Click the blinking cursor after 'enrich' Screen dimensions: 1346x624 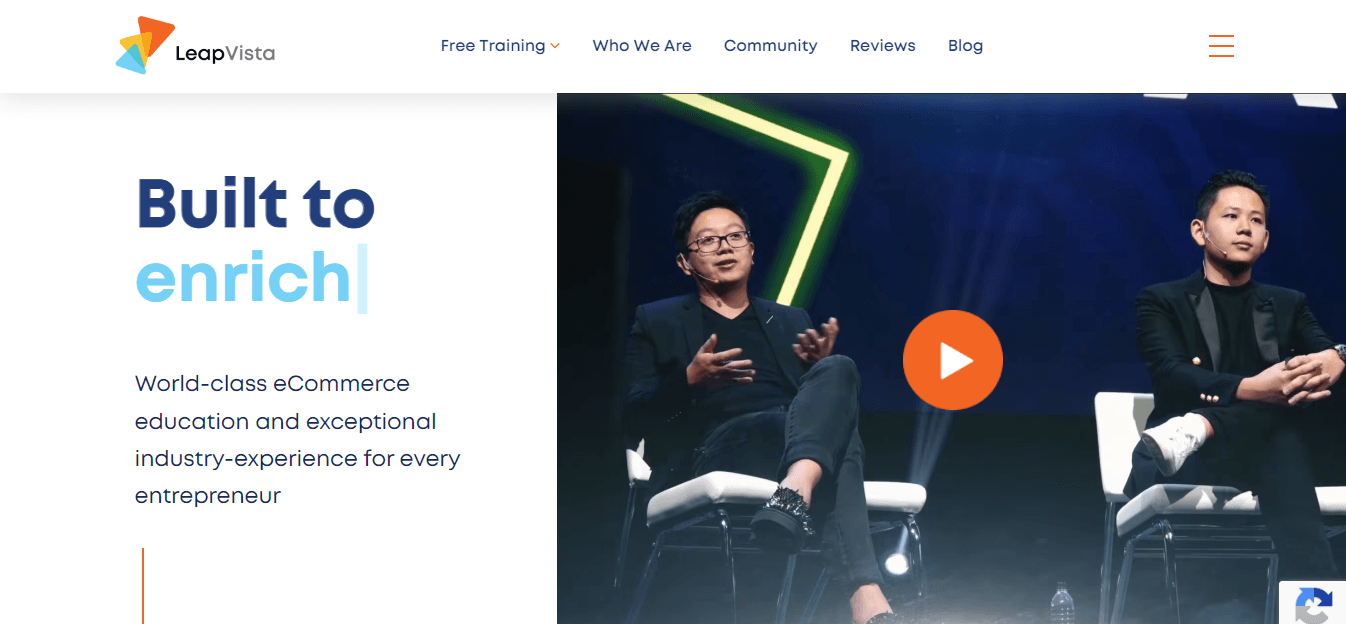point(362,278)
